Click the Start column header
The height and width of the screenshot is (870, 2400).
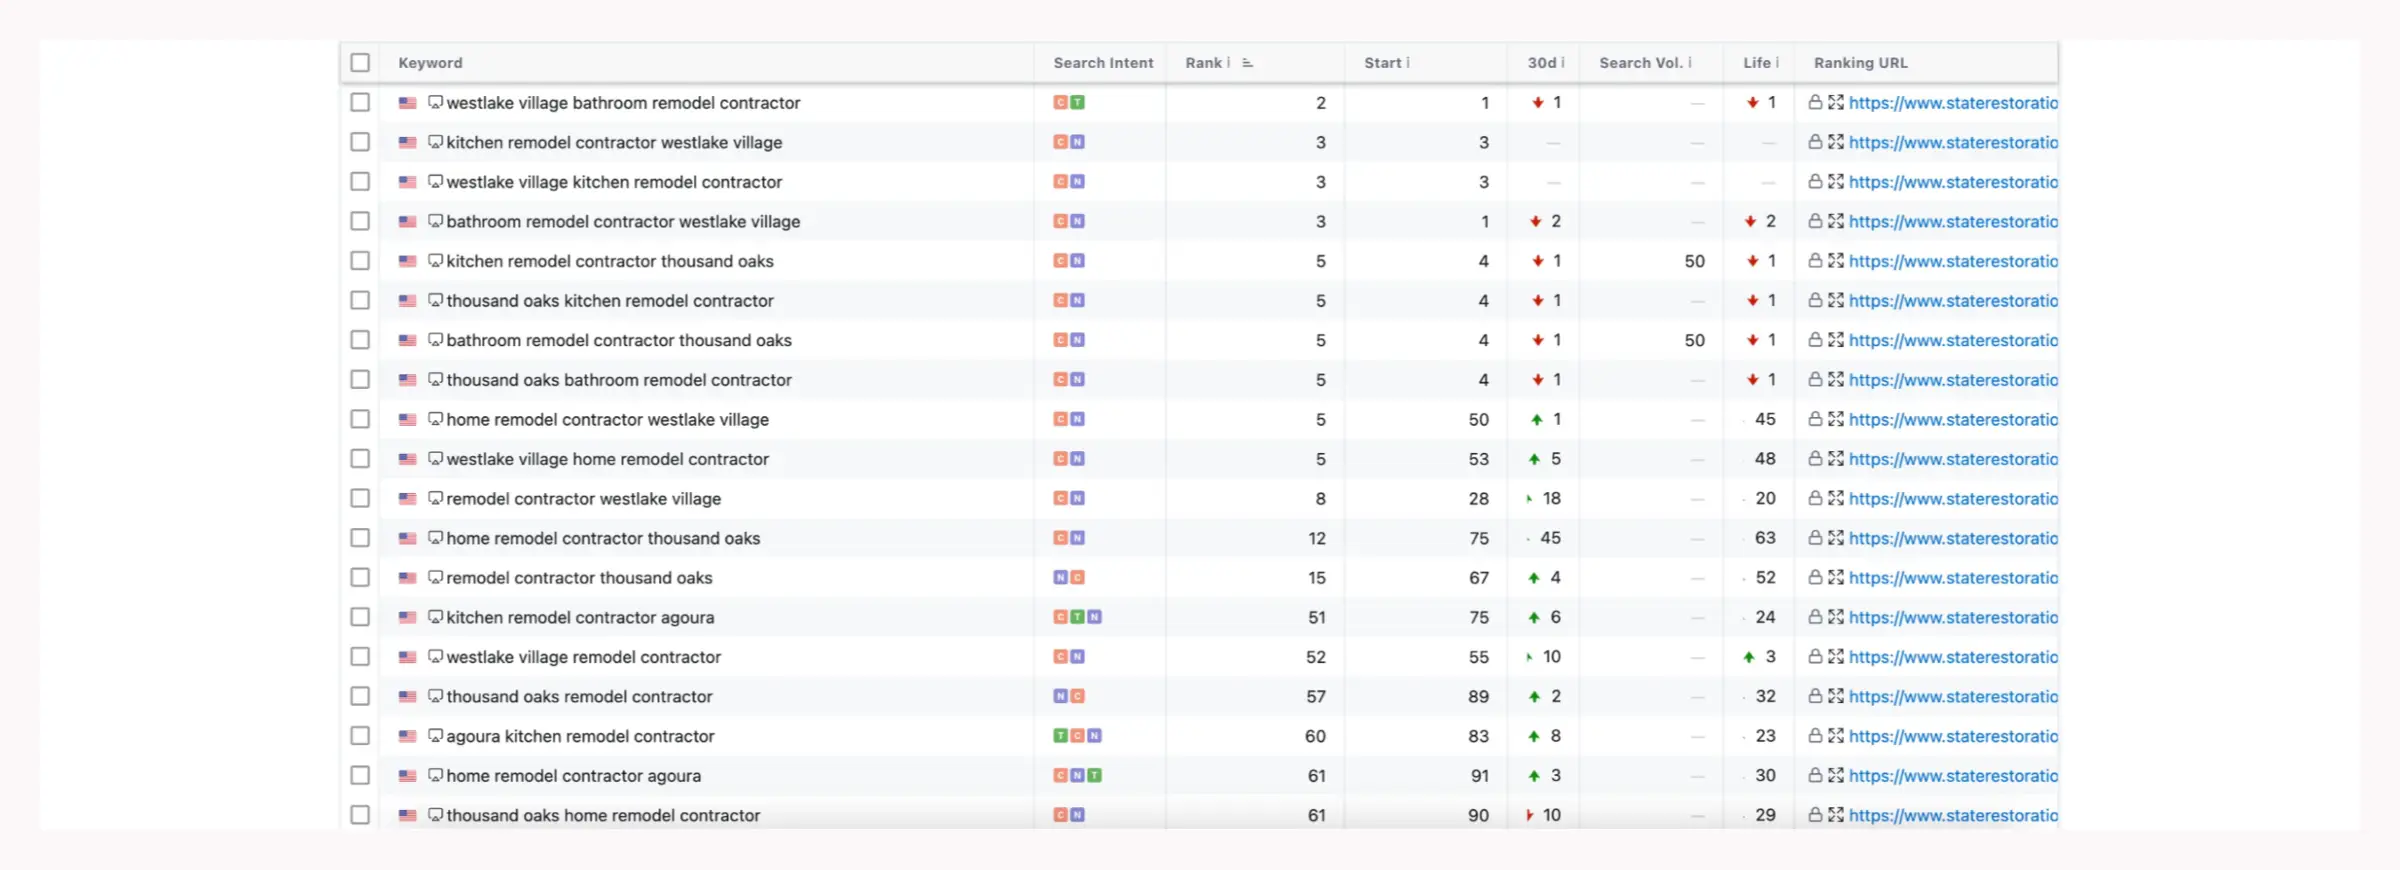[1382, 63]
